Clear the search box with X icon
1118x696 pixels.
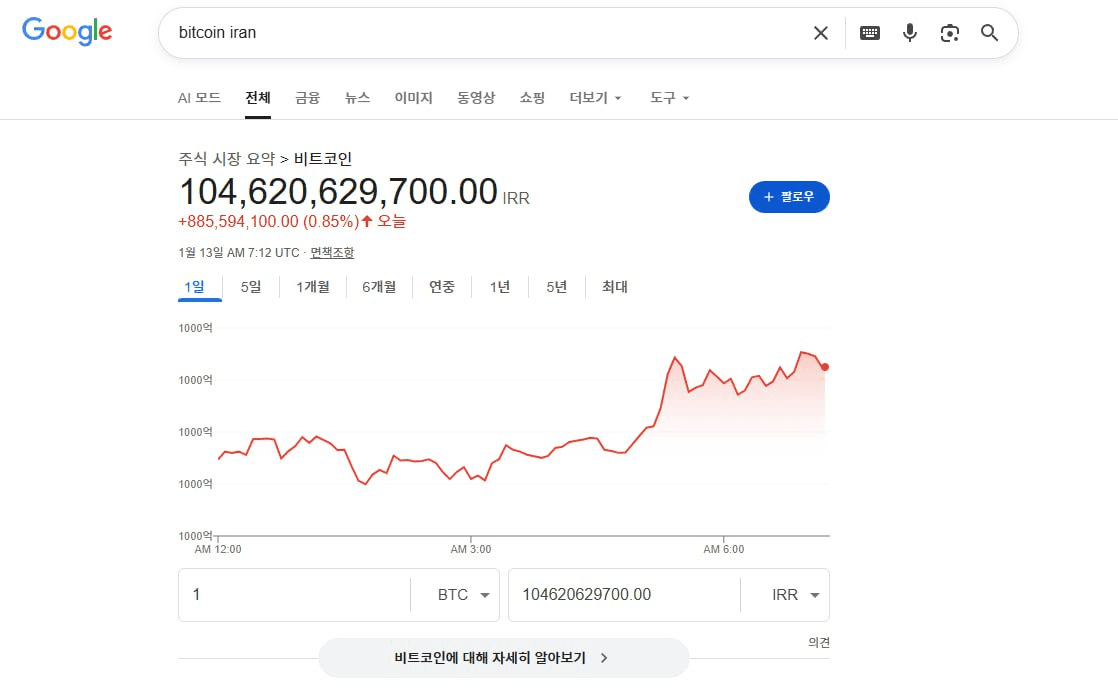(821, 33)
